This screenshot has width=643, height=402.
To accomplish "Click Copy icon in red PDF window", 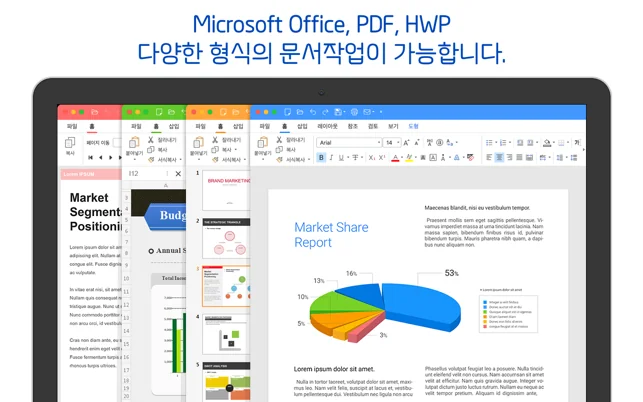I will pos(70,143).
